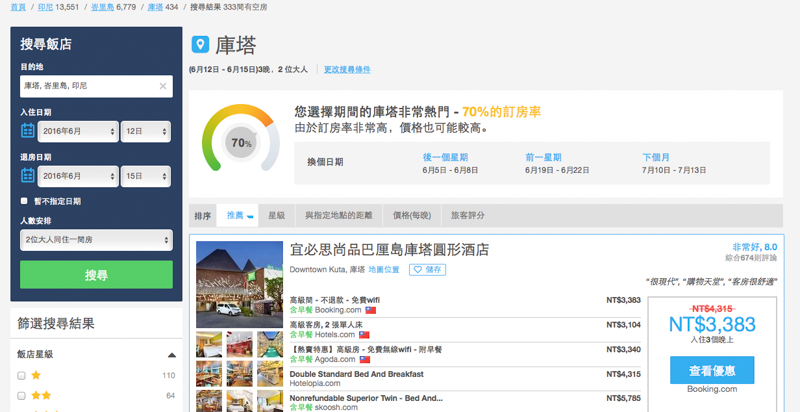Select the 推薦 sort tab
Image resolution: width=800 pixels, height=412 pixels.
pyautogui.click(x=237, y=216)
